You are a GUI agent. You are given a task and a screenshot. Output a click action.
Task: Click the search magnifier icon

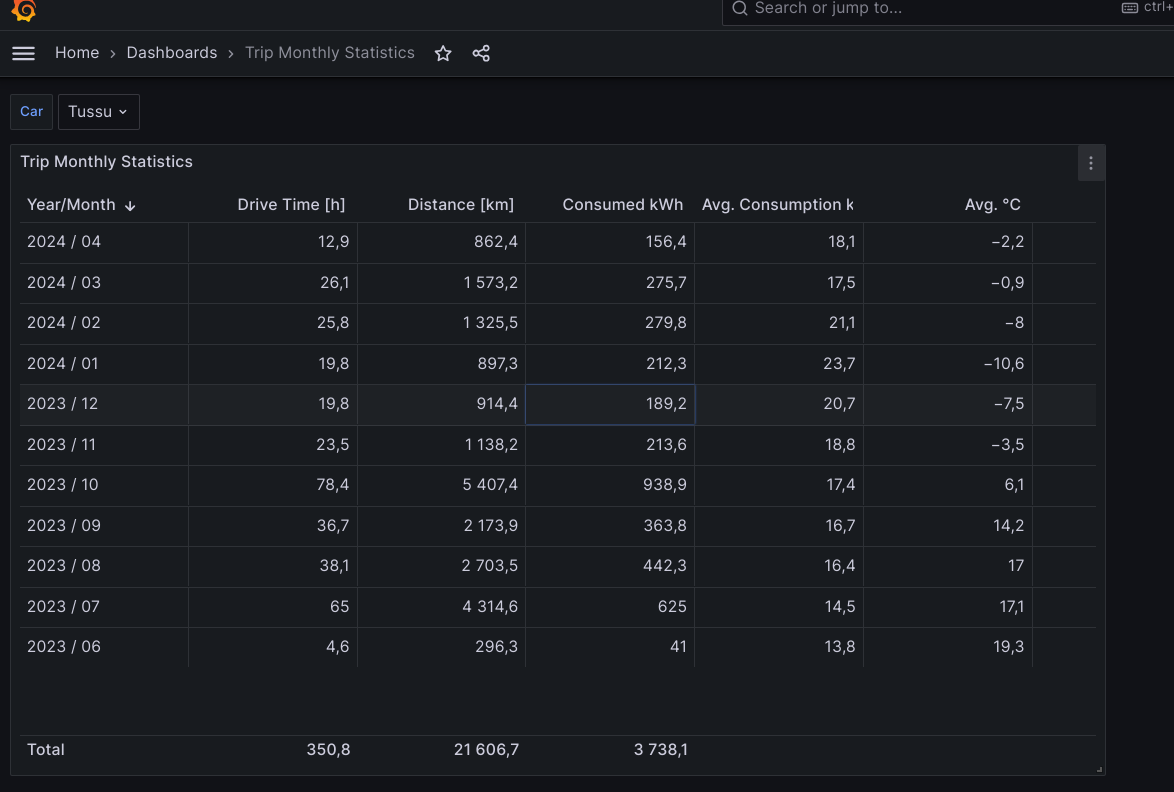[740, 9]
